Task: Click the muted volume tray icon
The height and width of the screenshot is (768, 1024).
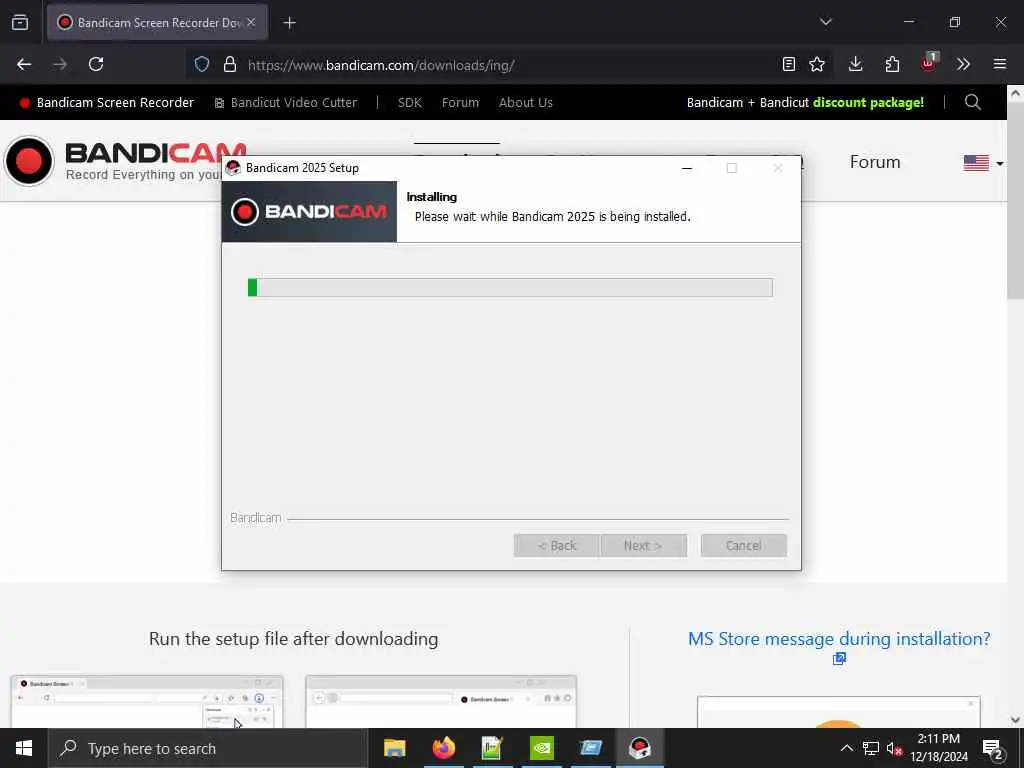Action: pyautogui.click(x=894, y=749)
